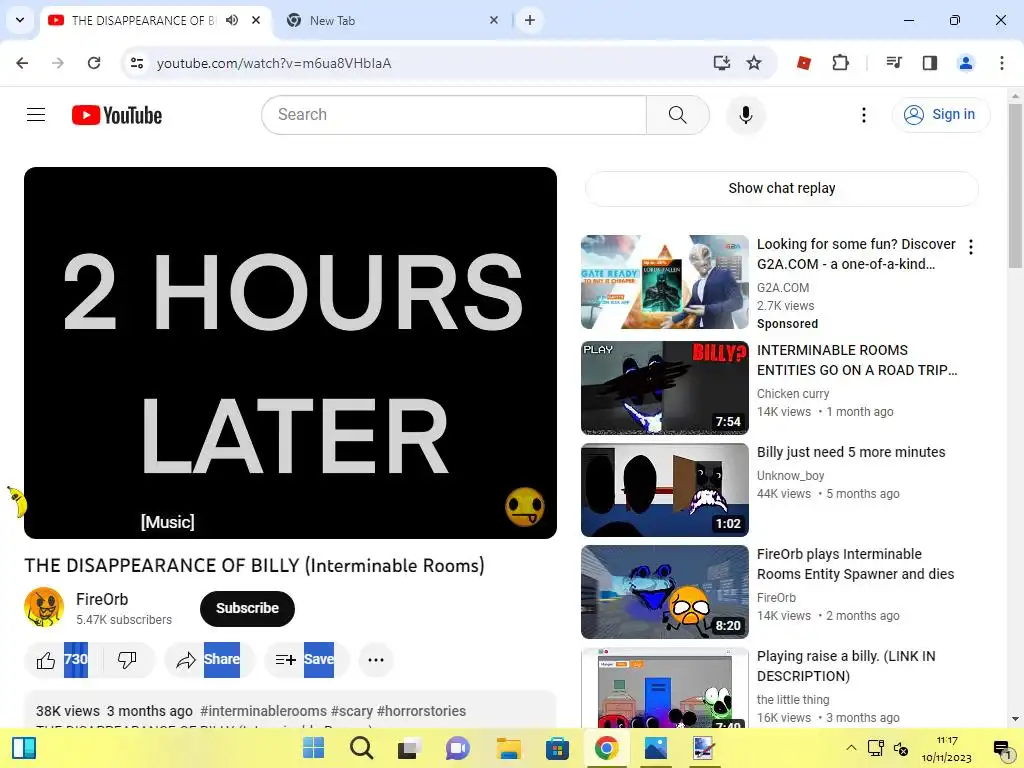Click the Sign in button

pos(940,114)
